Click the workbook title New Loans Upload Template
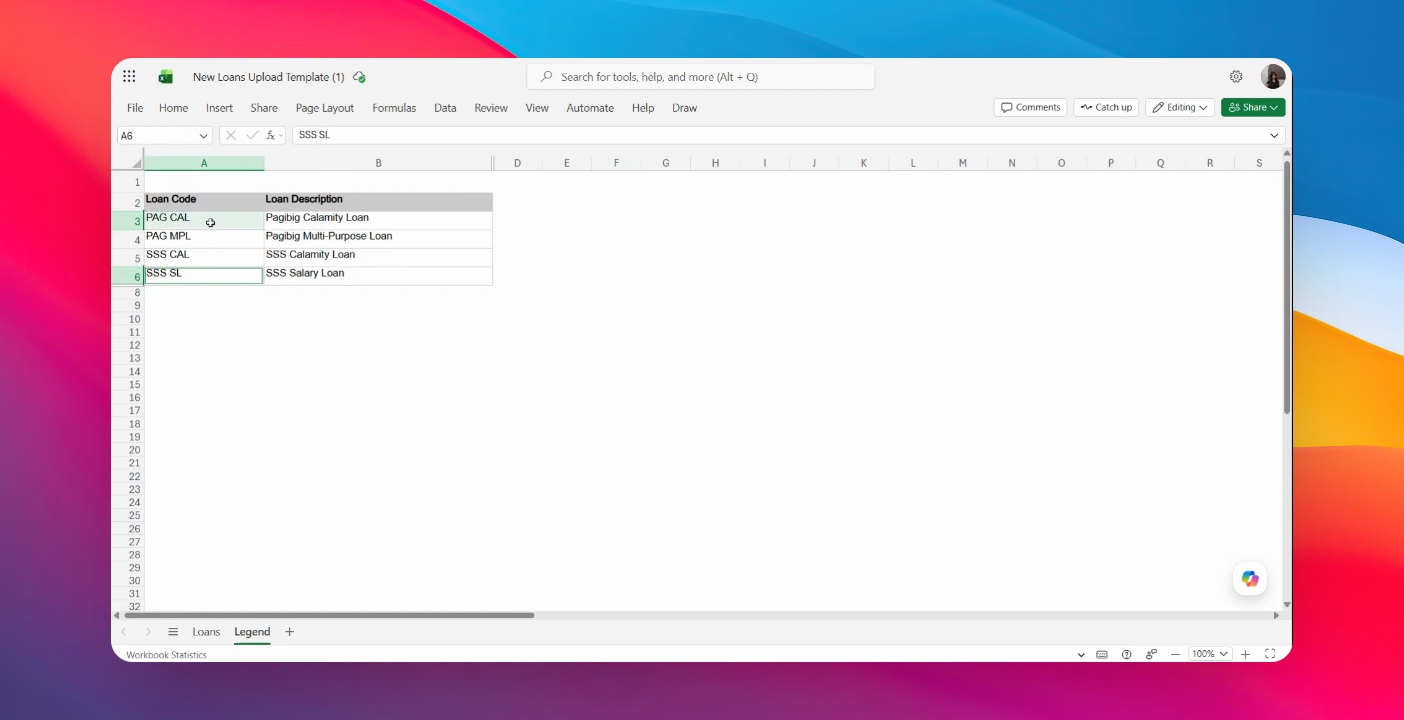Screen dimensions: 1404x720 [268, 77]
